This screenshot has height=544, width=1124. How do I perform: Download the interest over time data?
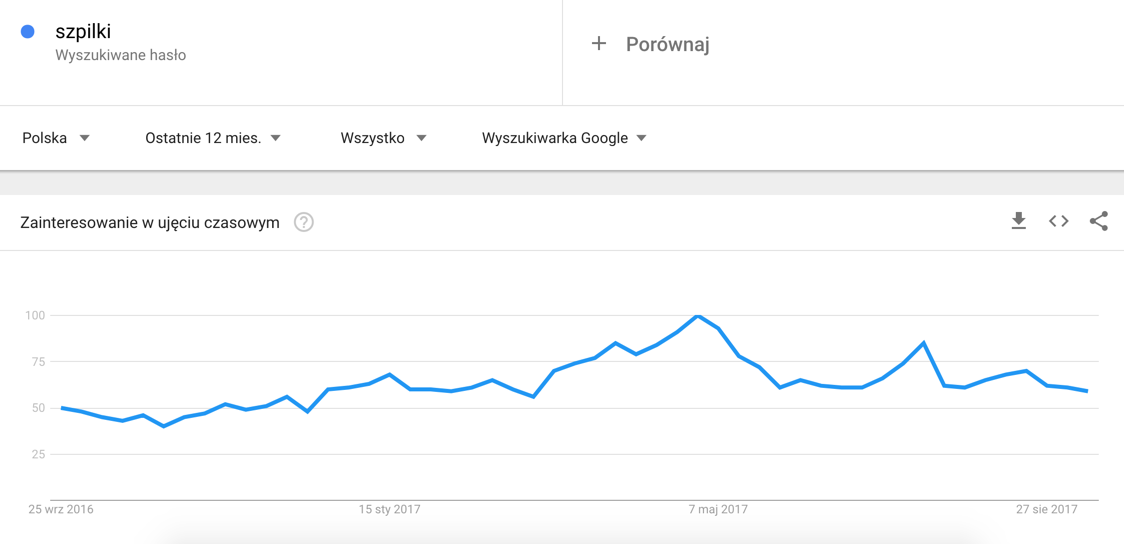1018,221
